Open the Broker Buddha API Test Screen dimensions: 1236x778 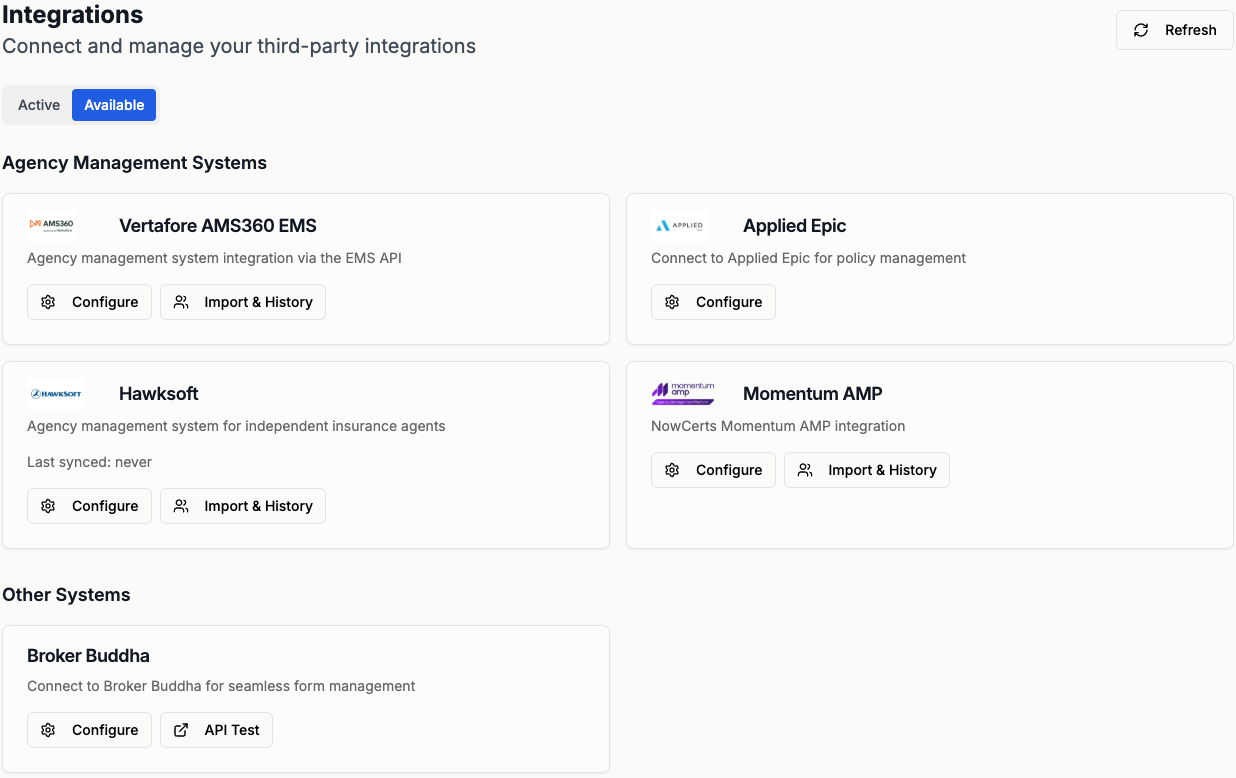tap(216, 730)
